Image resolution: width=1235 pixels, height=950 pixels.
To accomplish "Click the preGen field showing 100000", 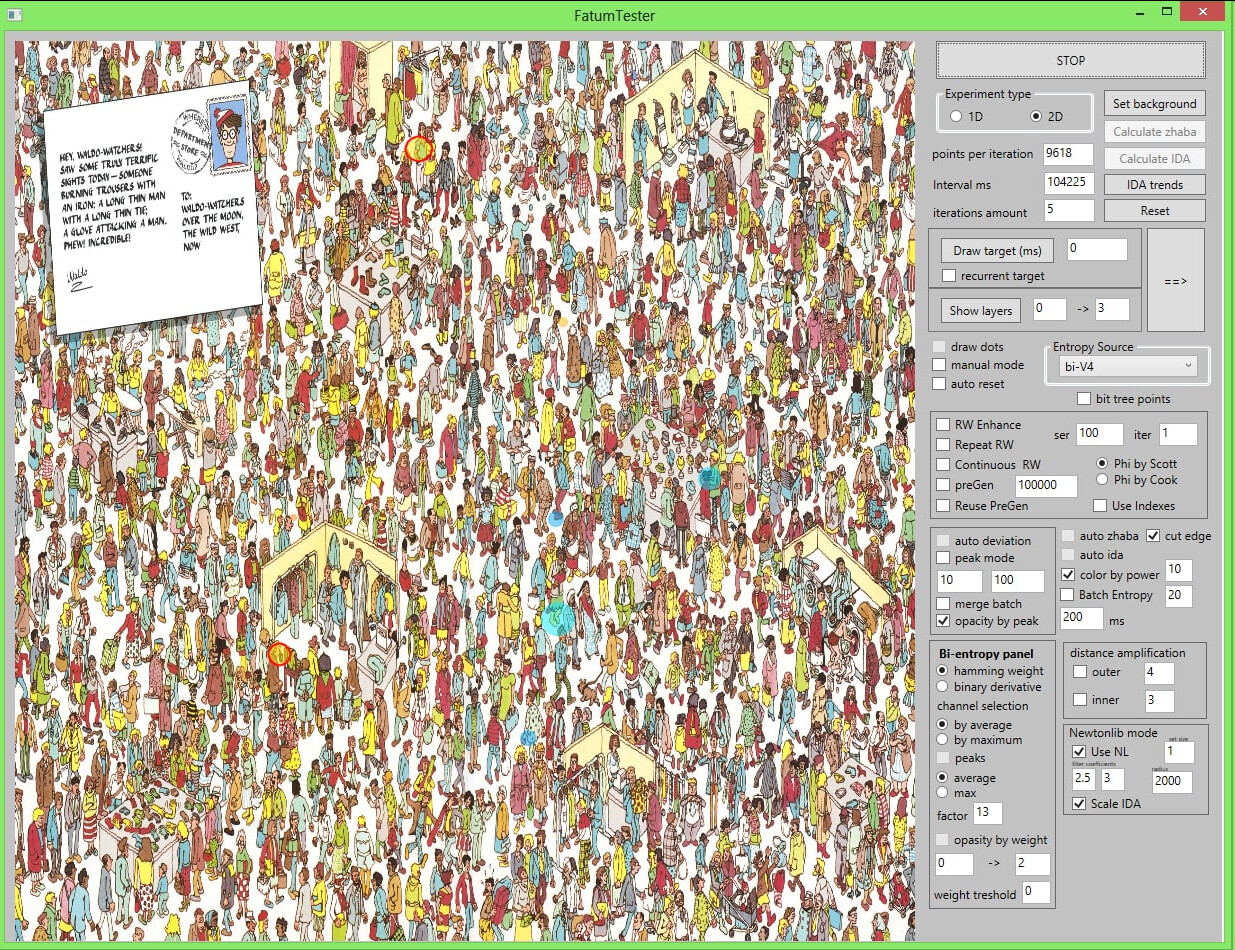I will 1046,485.
